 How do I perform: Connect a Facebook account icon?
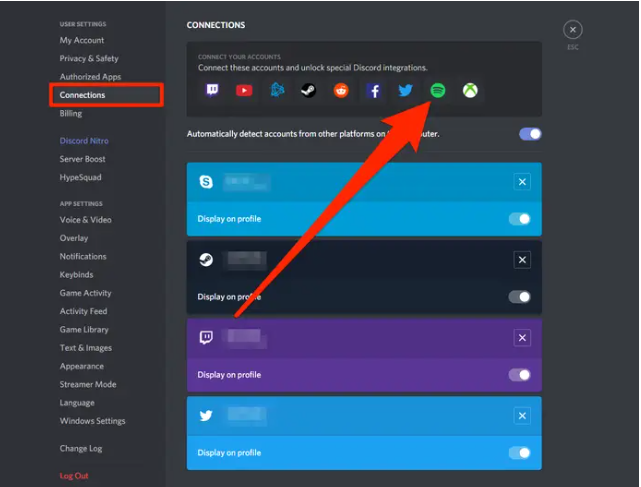click(374, 90)
